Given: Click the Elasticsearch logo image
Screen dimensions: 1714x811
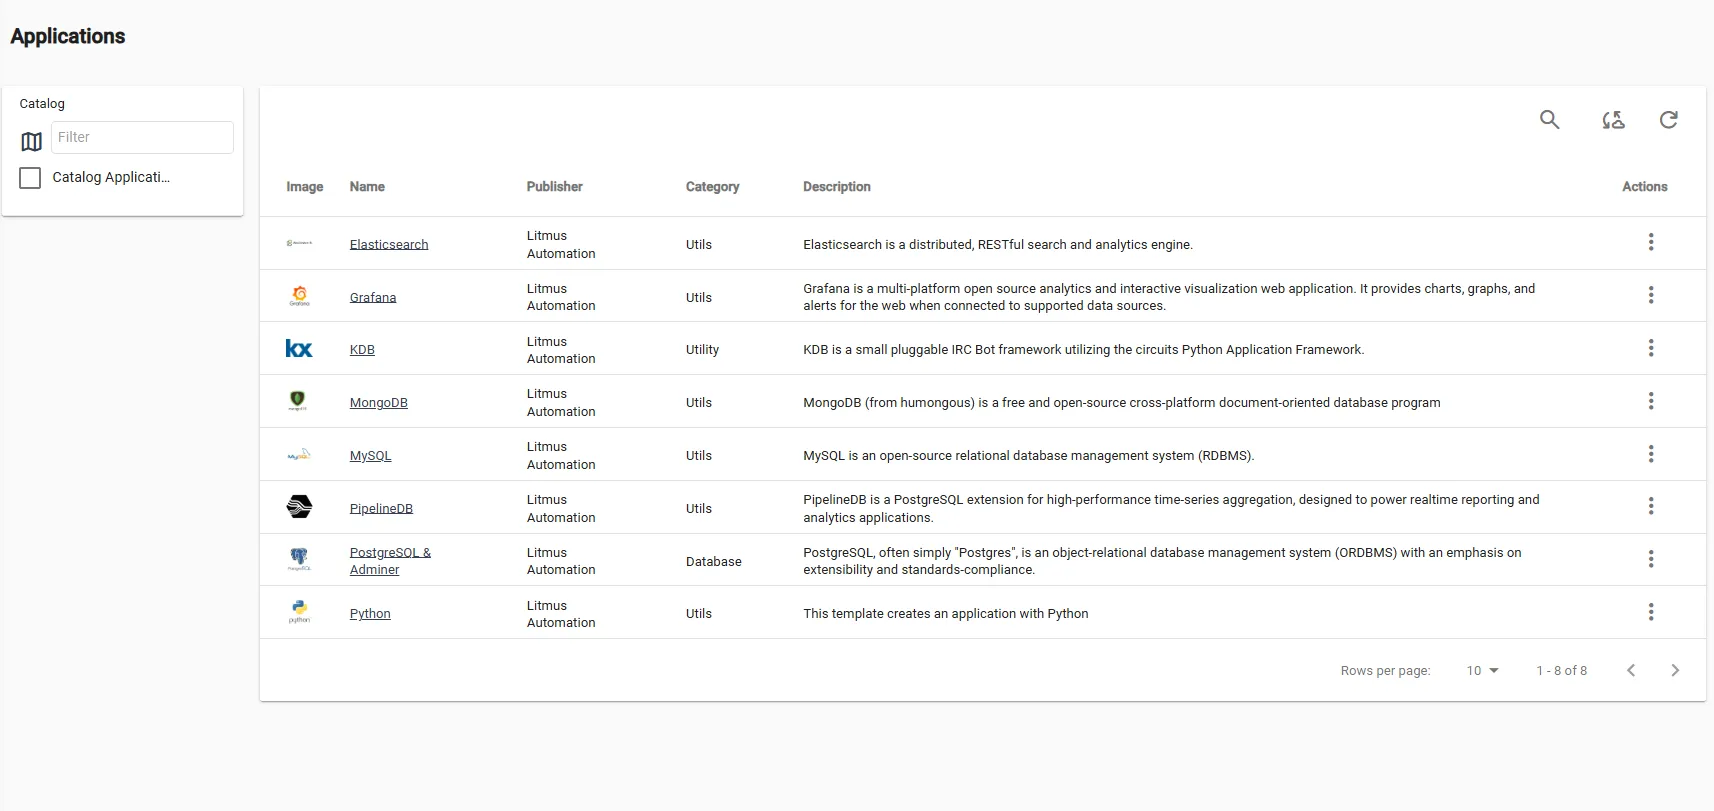Looking at the screenshot, I should coord(299,243).
